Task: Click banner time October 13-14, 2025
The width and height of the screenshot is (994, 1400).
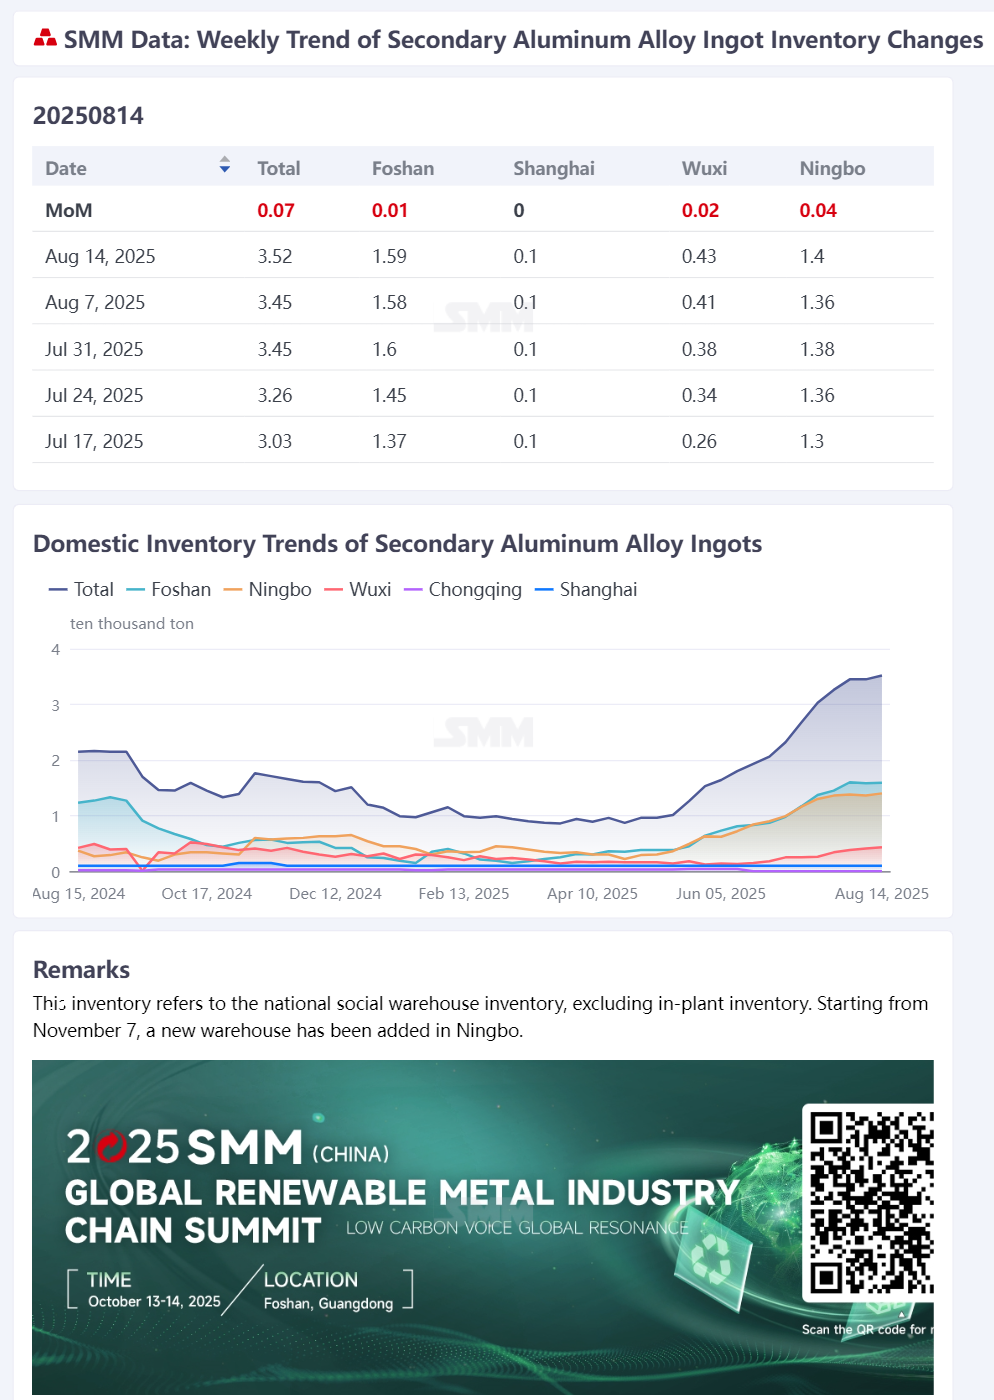Action: coord(154,1301)
